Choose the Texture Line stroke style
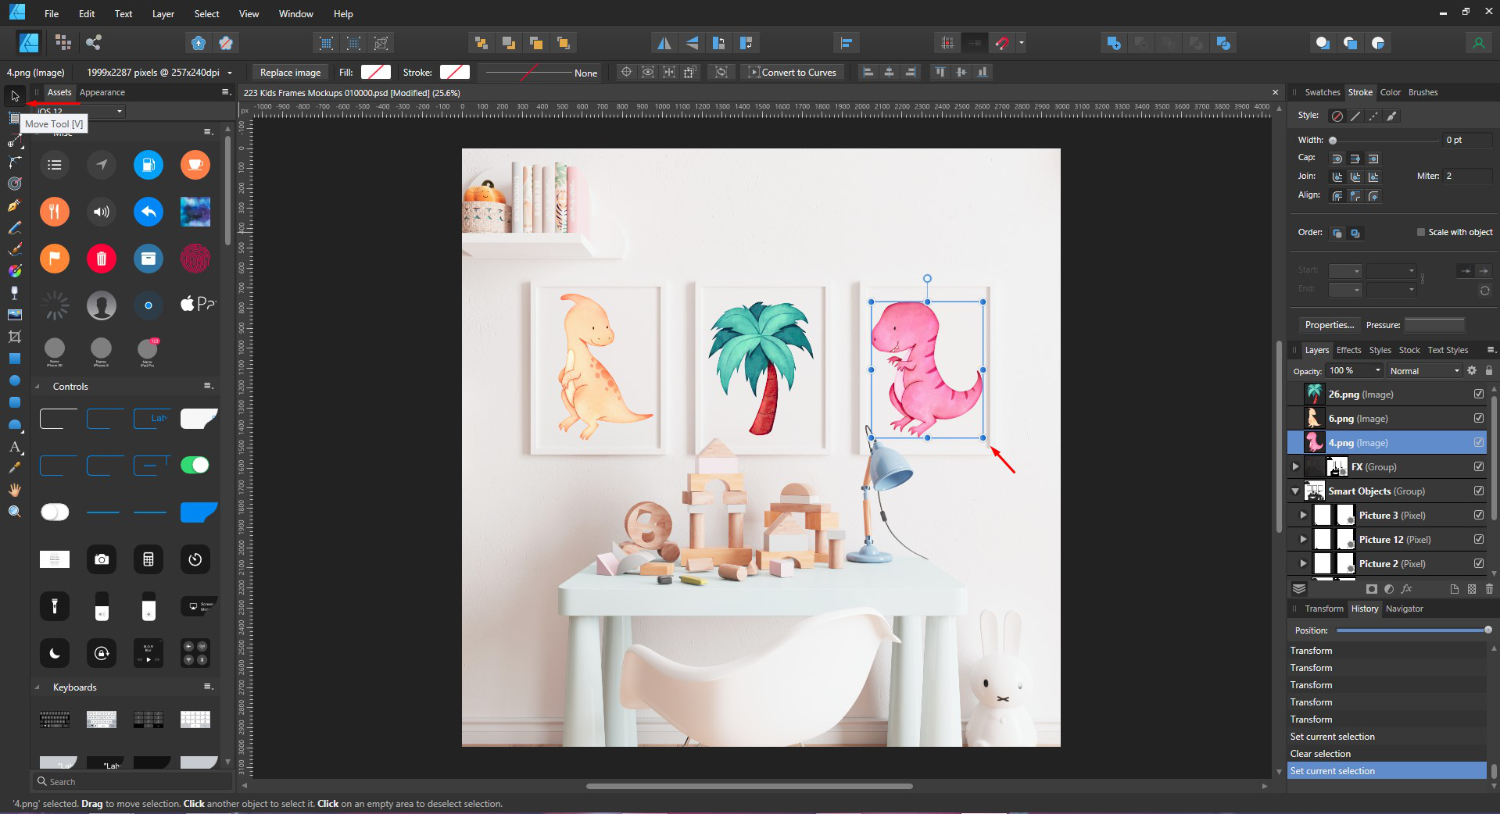The image size is (1500, 814). pyautogui.click(x=1391, y=116)
